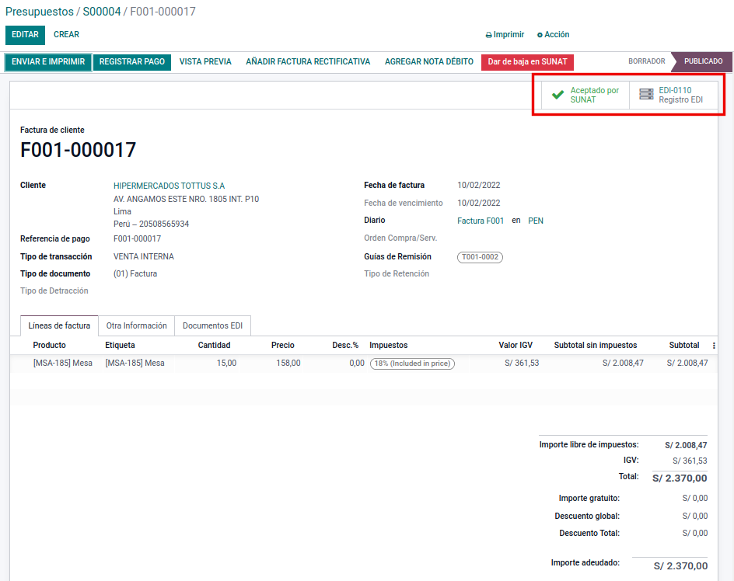
Task: Open the Acción gear dropdown
Action: 554,34
